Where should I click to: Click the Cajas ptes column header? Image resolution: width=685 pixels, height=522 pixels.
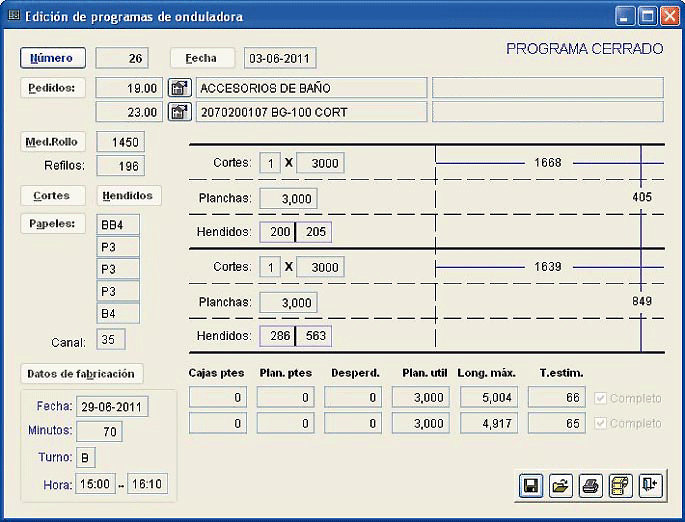216,373
